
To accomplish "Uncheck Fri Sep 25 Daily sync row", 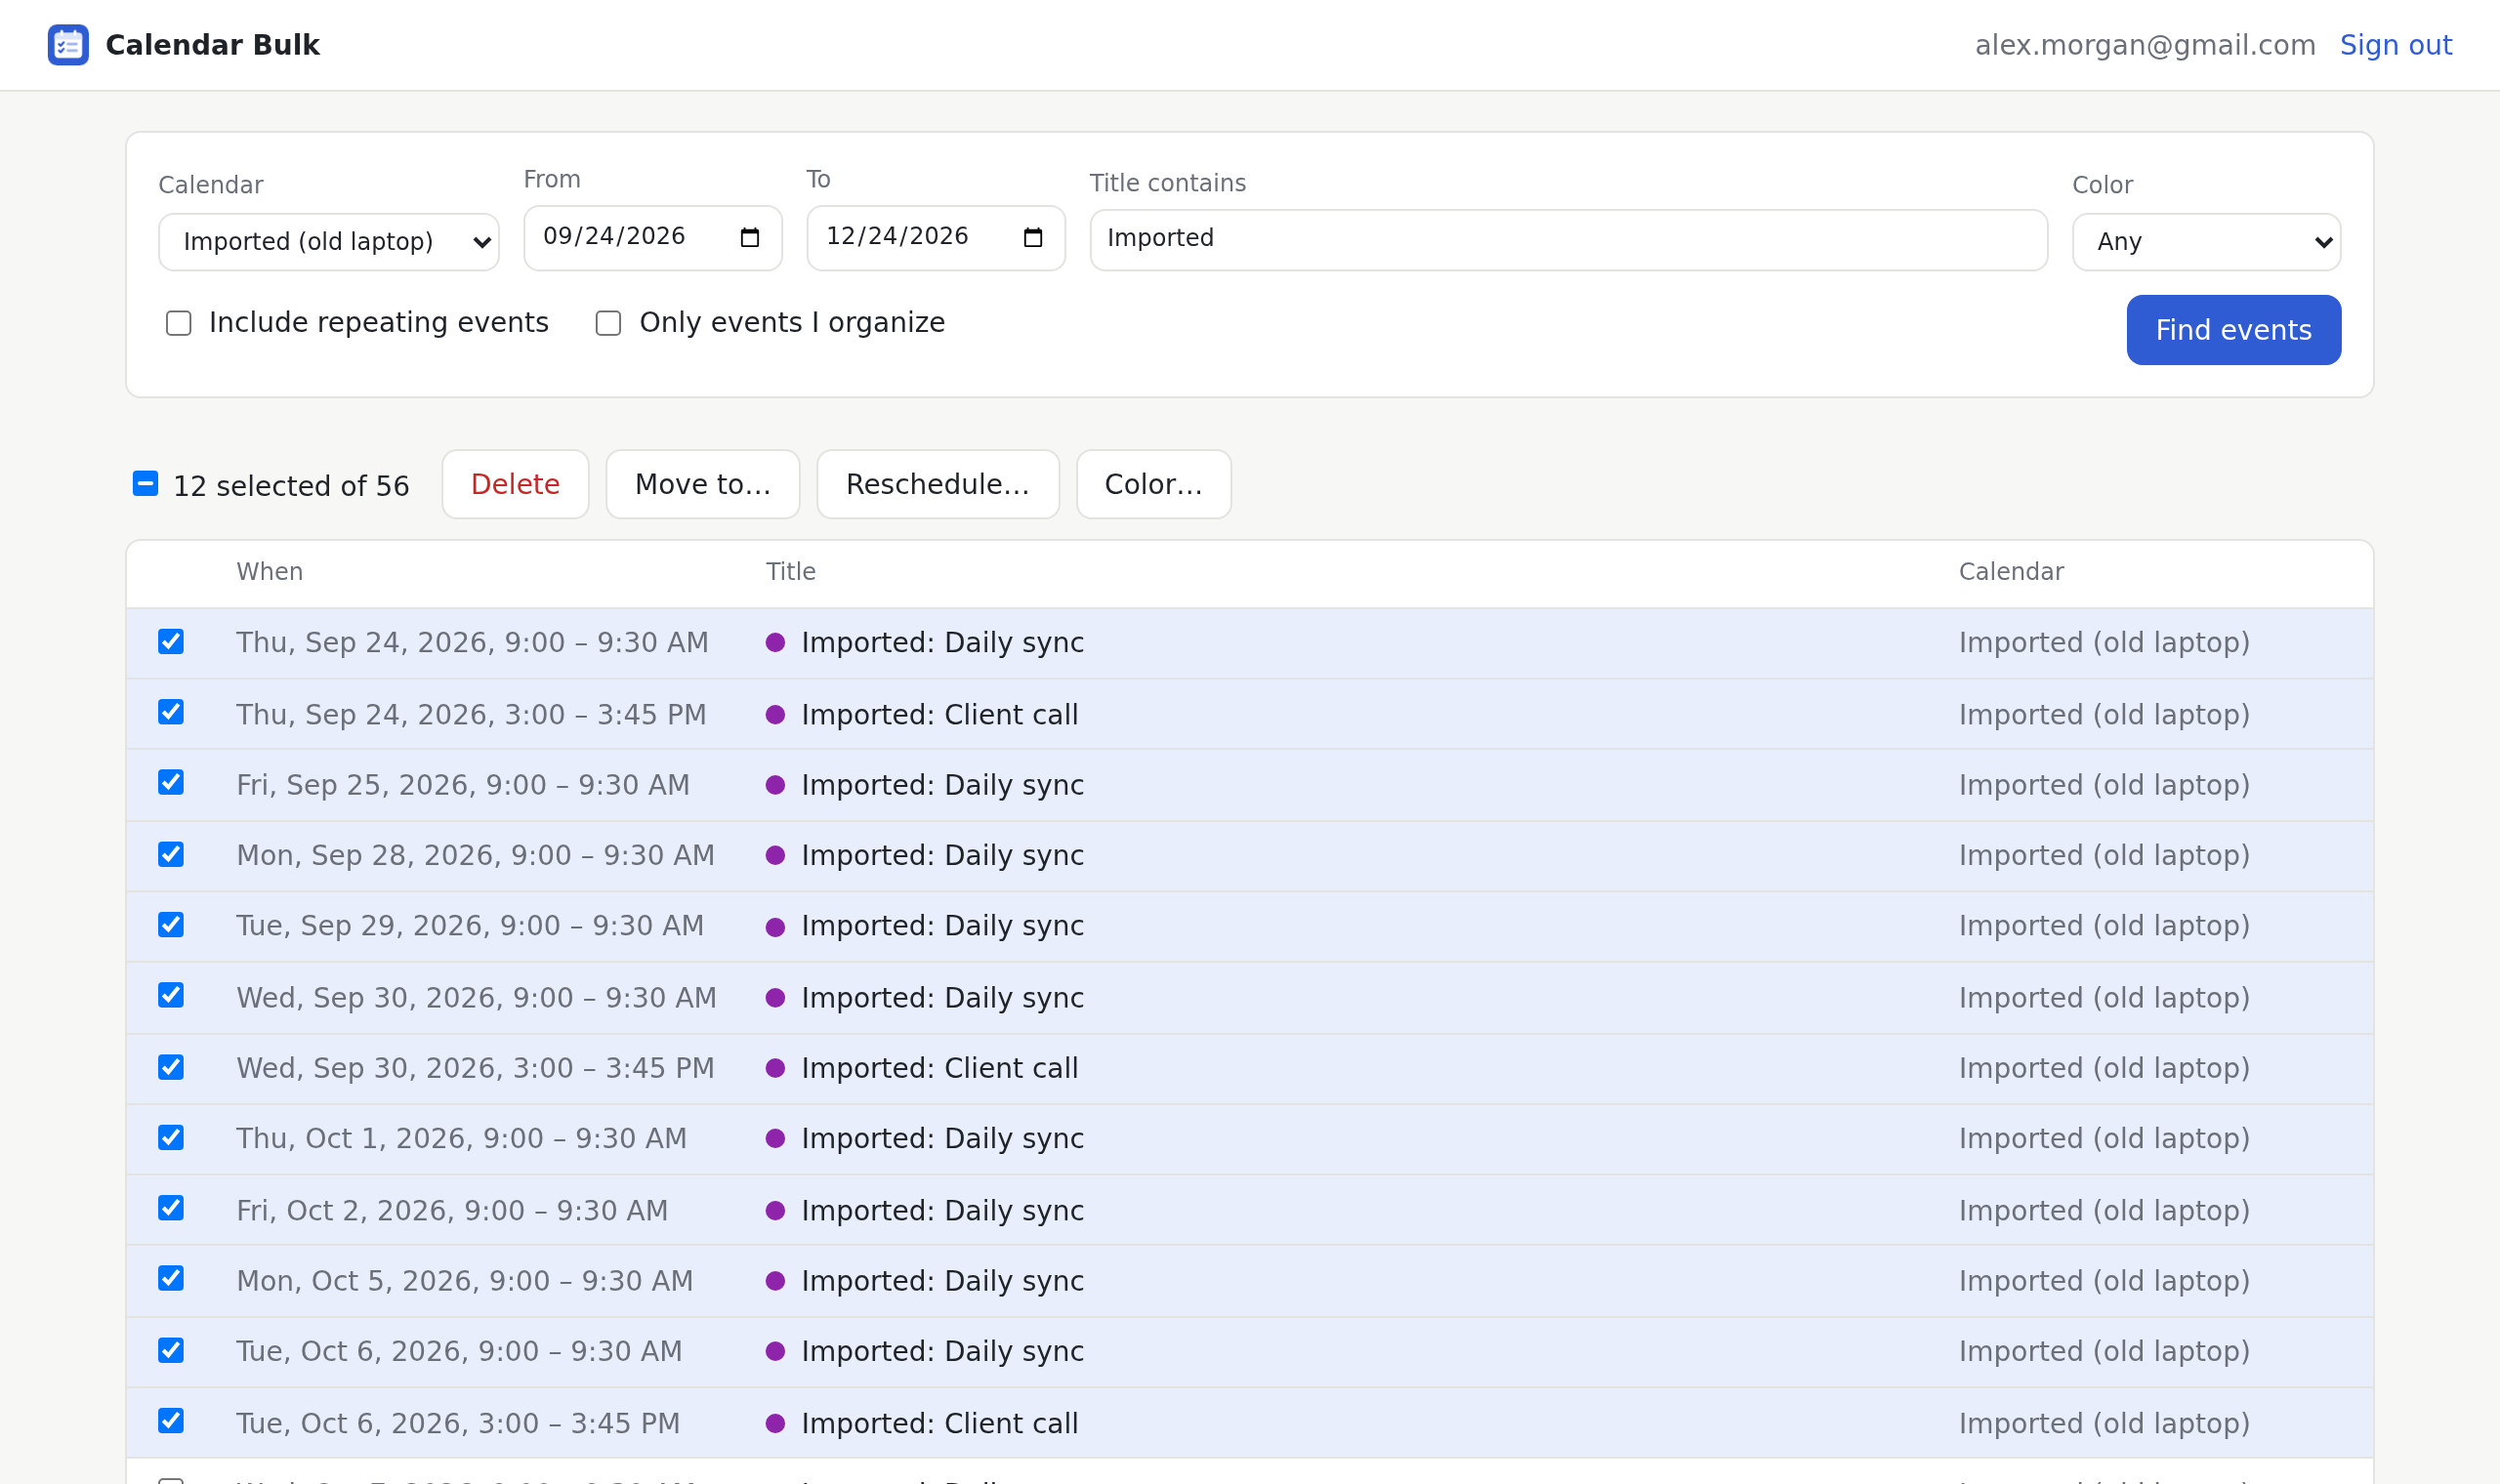I will click(x=171, y=783).
